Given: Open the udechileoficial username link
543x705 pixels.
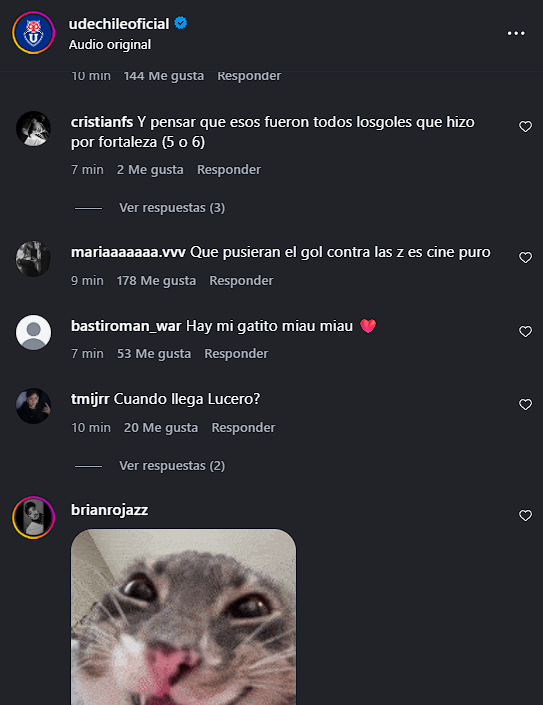Looking at the screenshot, I should coord(119,24).
